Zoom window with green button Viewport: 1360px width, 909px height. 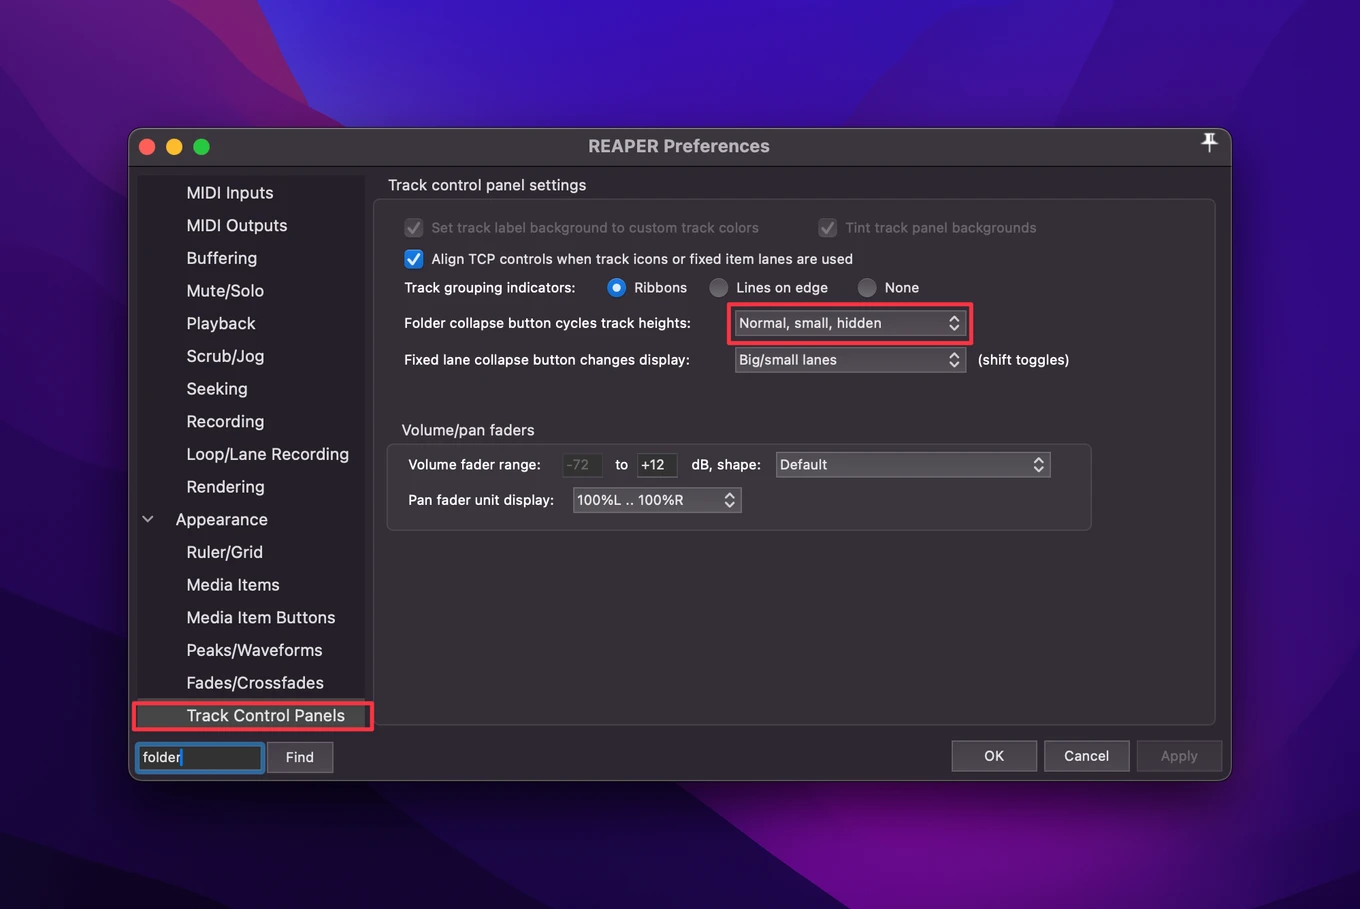(x=201, y=147)
